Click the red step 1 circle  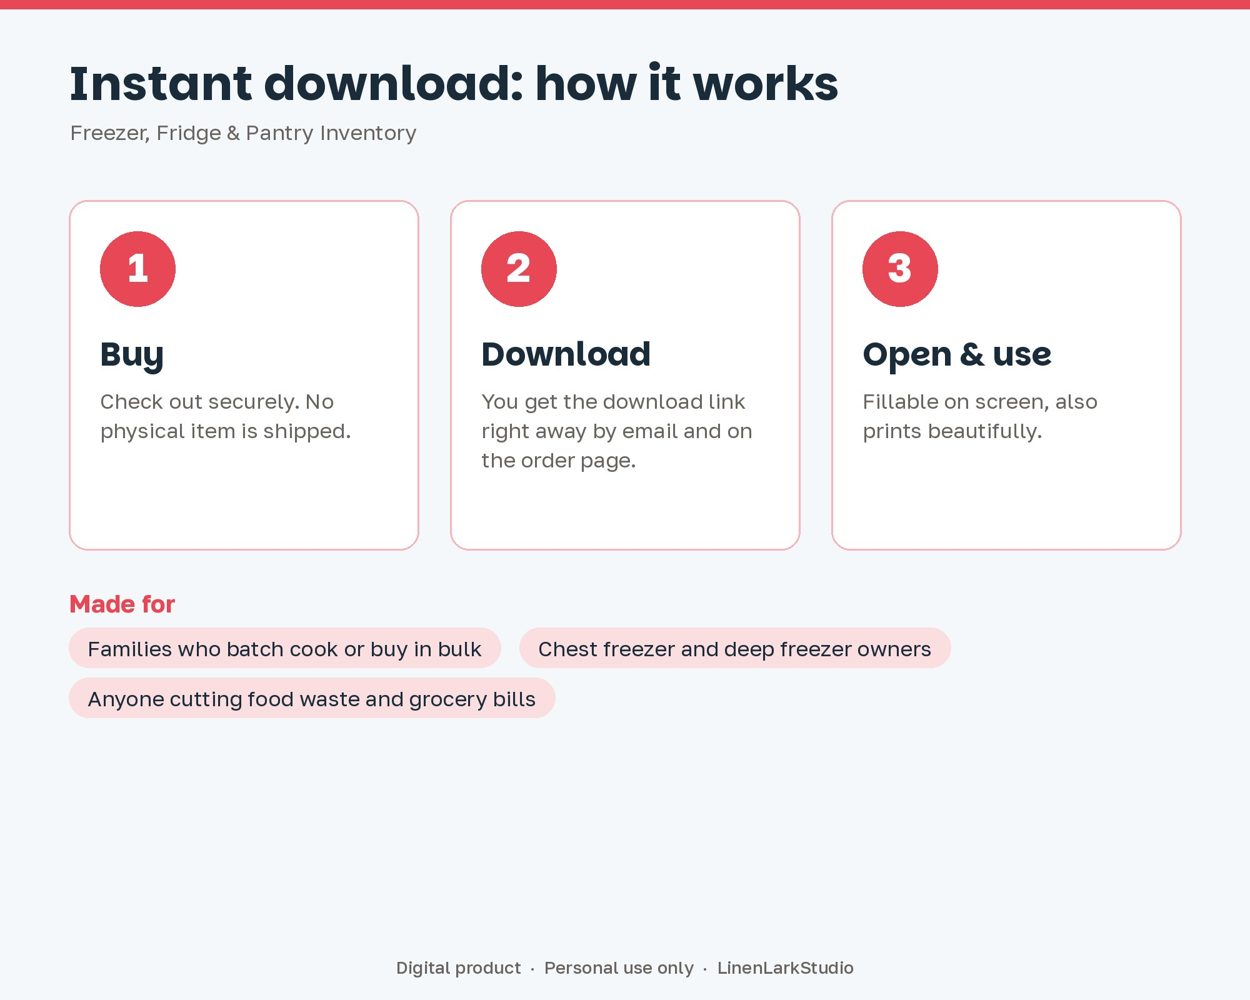pyautogui.click(x=138, y=269)
